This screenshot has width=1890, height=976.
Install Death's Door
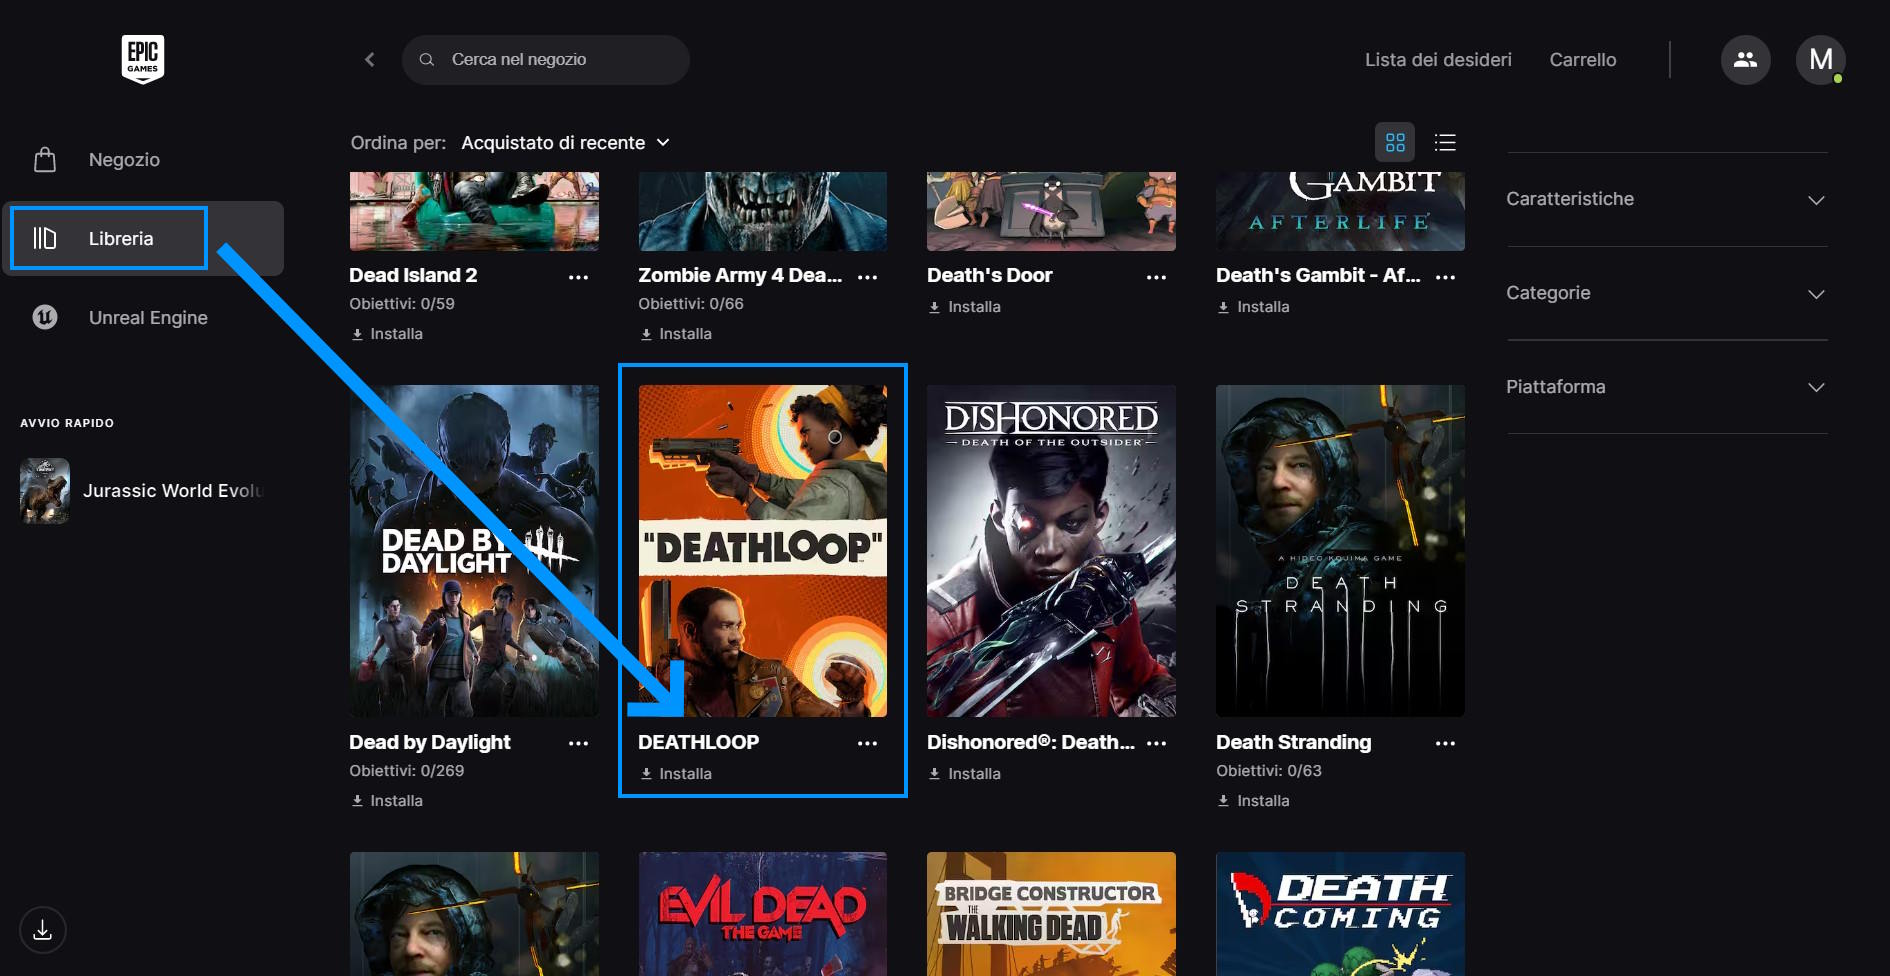coord(965,307)
